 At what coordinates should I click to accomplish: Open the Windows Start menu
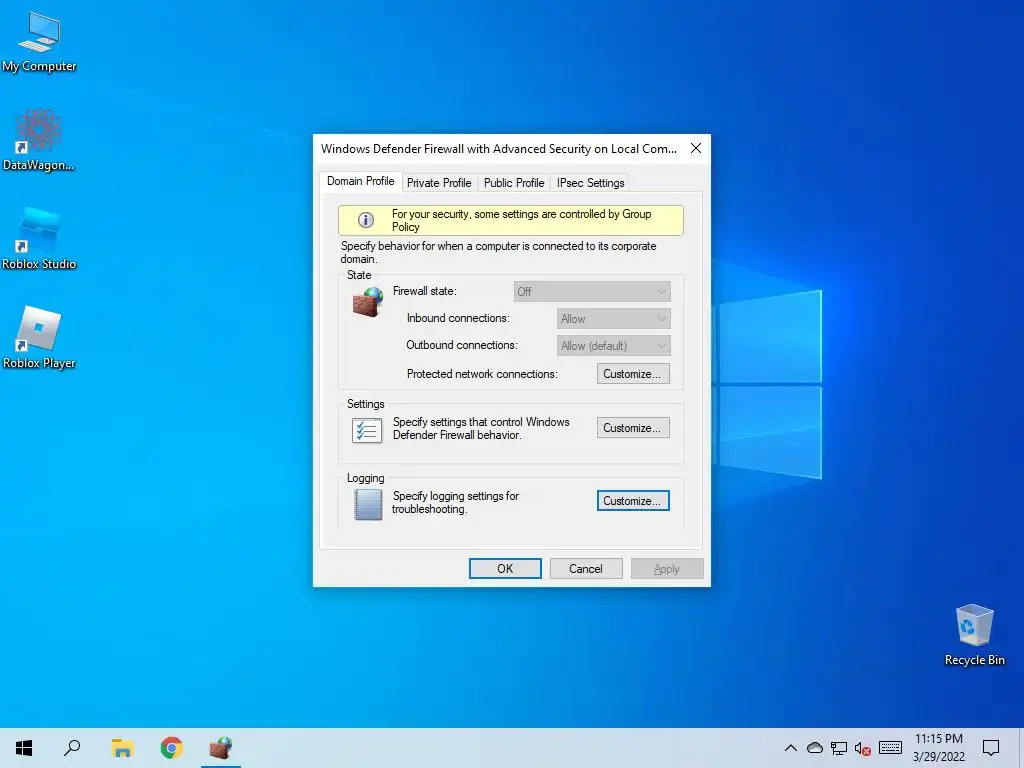click(24, 748)
